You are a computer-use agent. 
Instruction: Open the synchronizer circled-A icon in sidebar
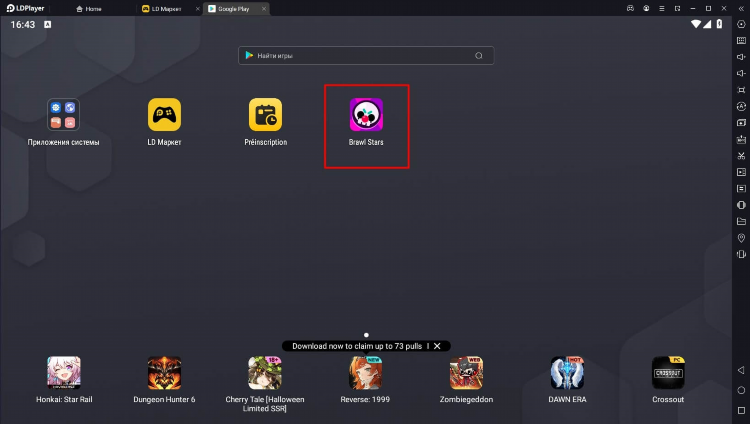(x=741, y=106)
